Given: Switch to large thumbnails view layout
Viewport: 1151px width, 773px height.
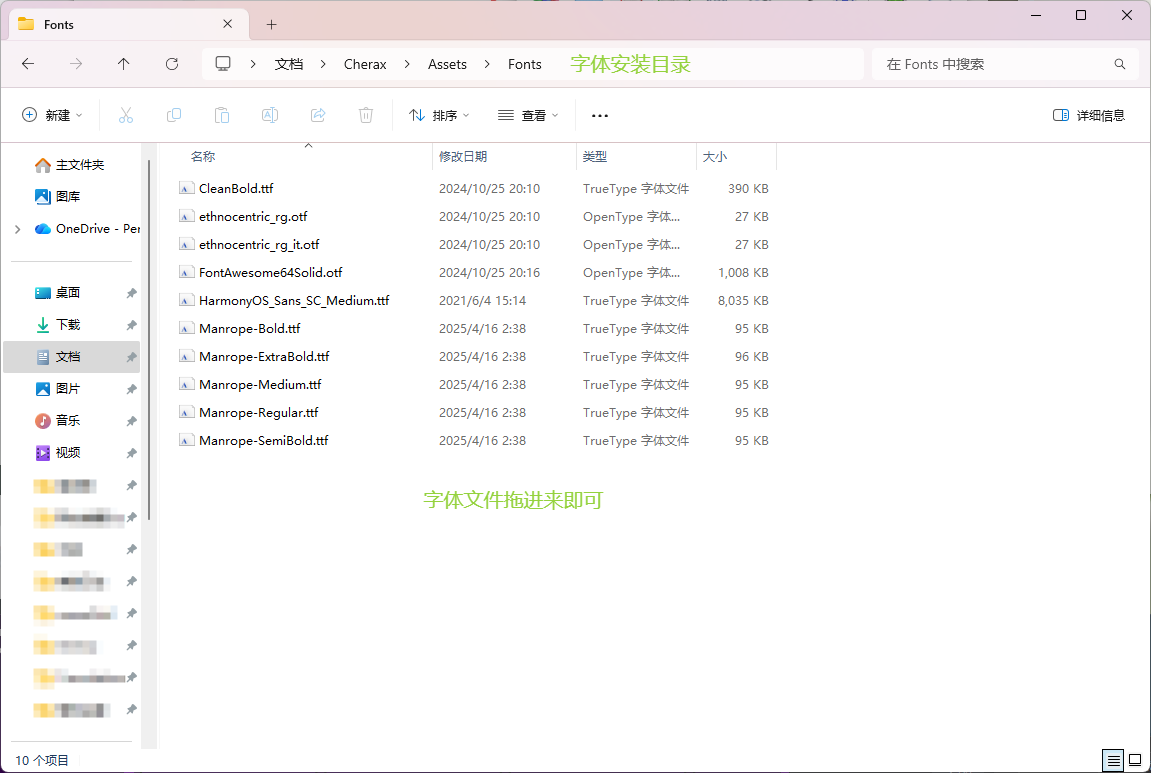Looking at the screenshot, I should [1137, 761].
